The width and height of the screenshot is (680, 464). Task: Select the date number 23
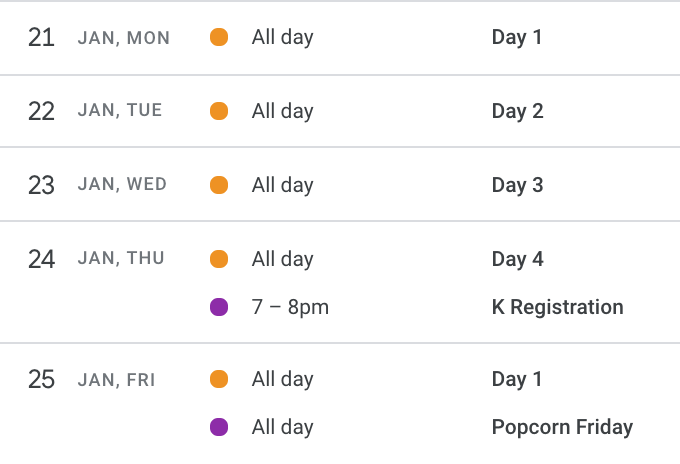[x=41, y=185]
